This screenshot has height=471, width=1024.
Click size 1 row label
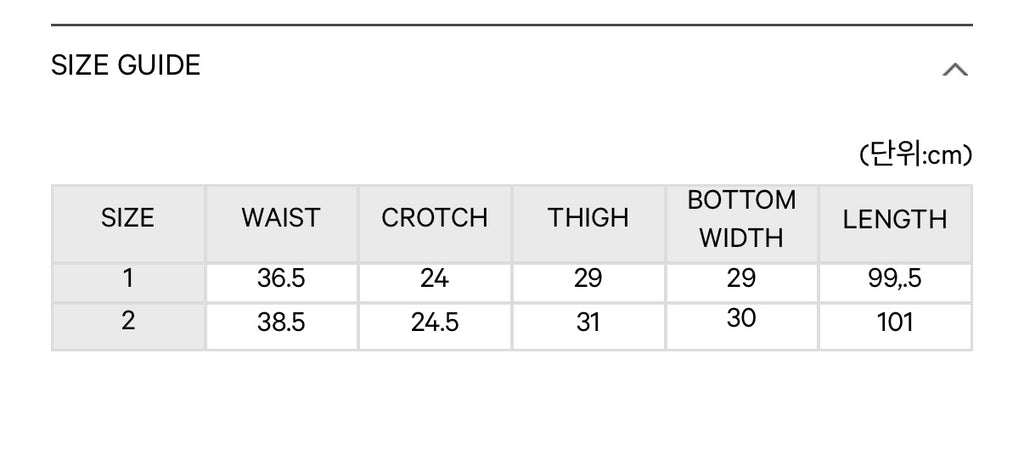128,283
